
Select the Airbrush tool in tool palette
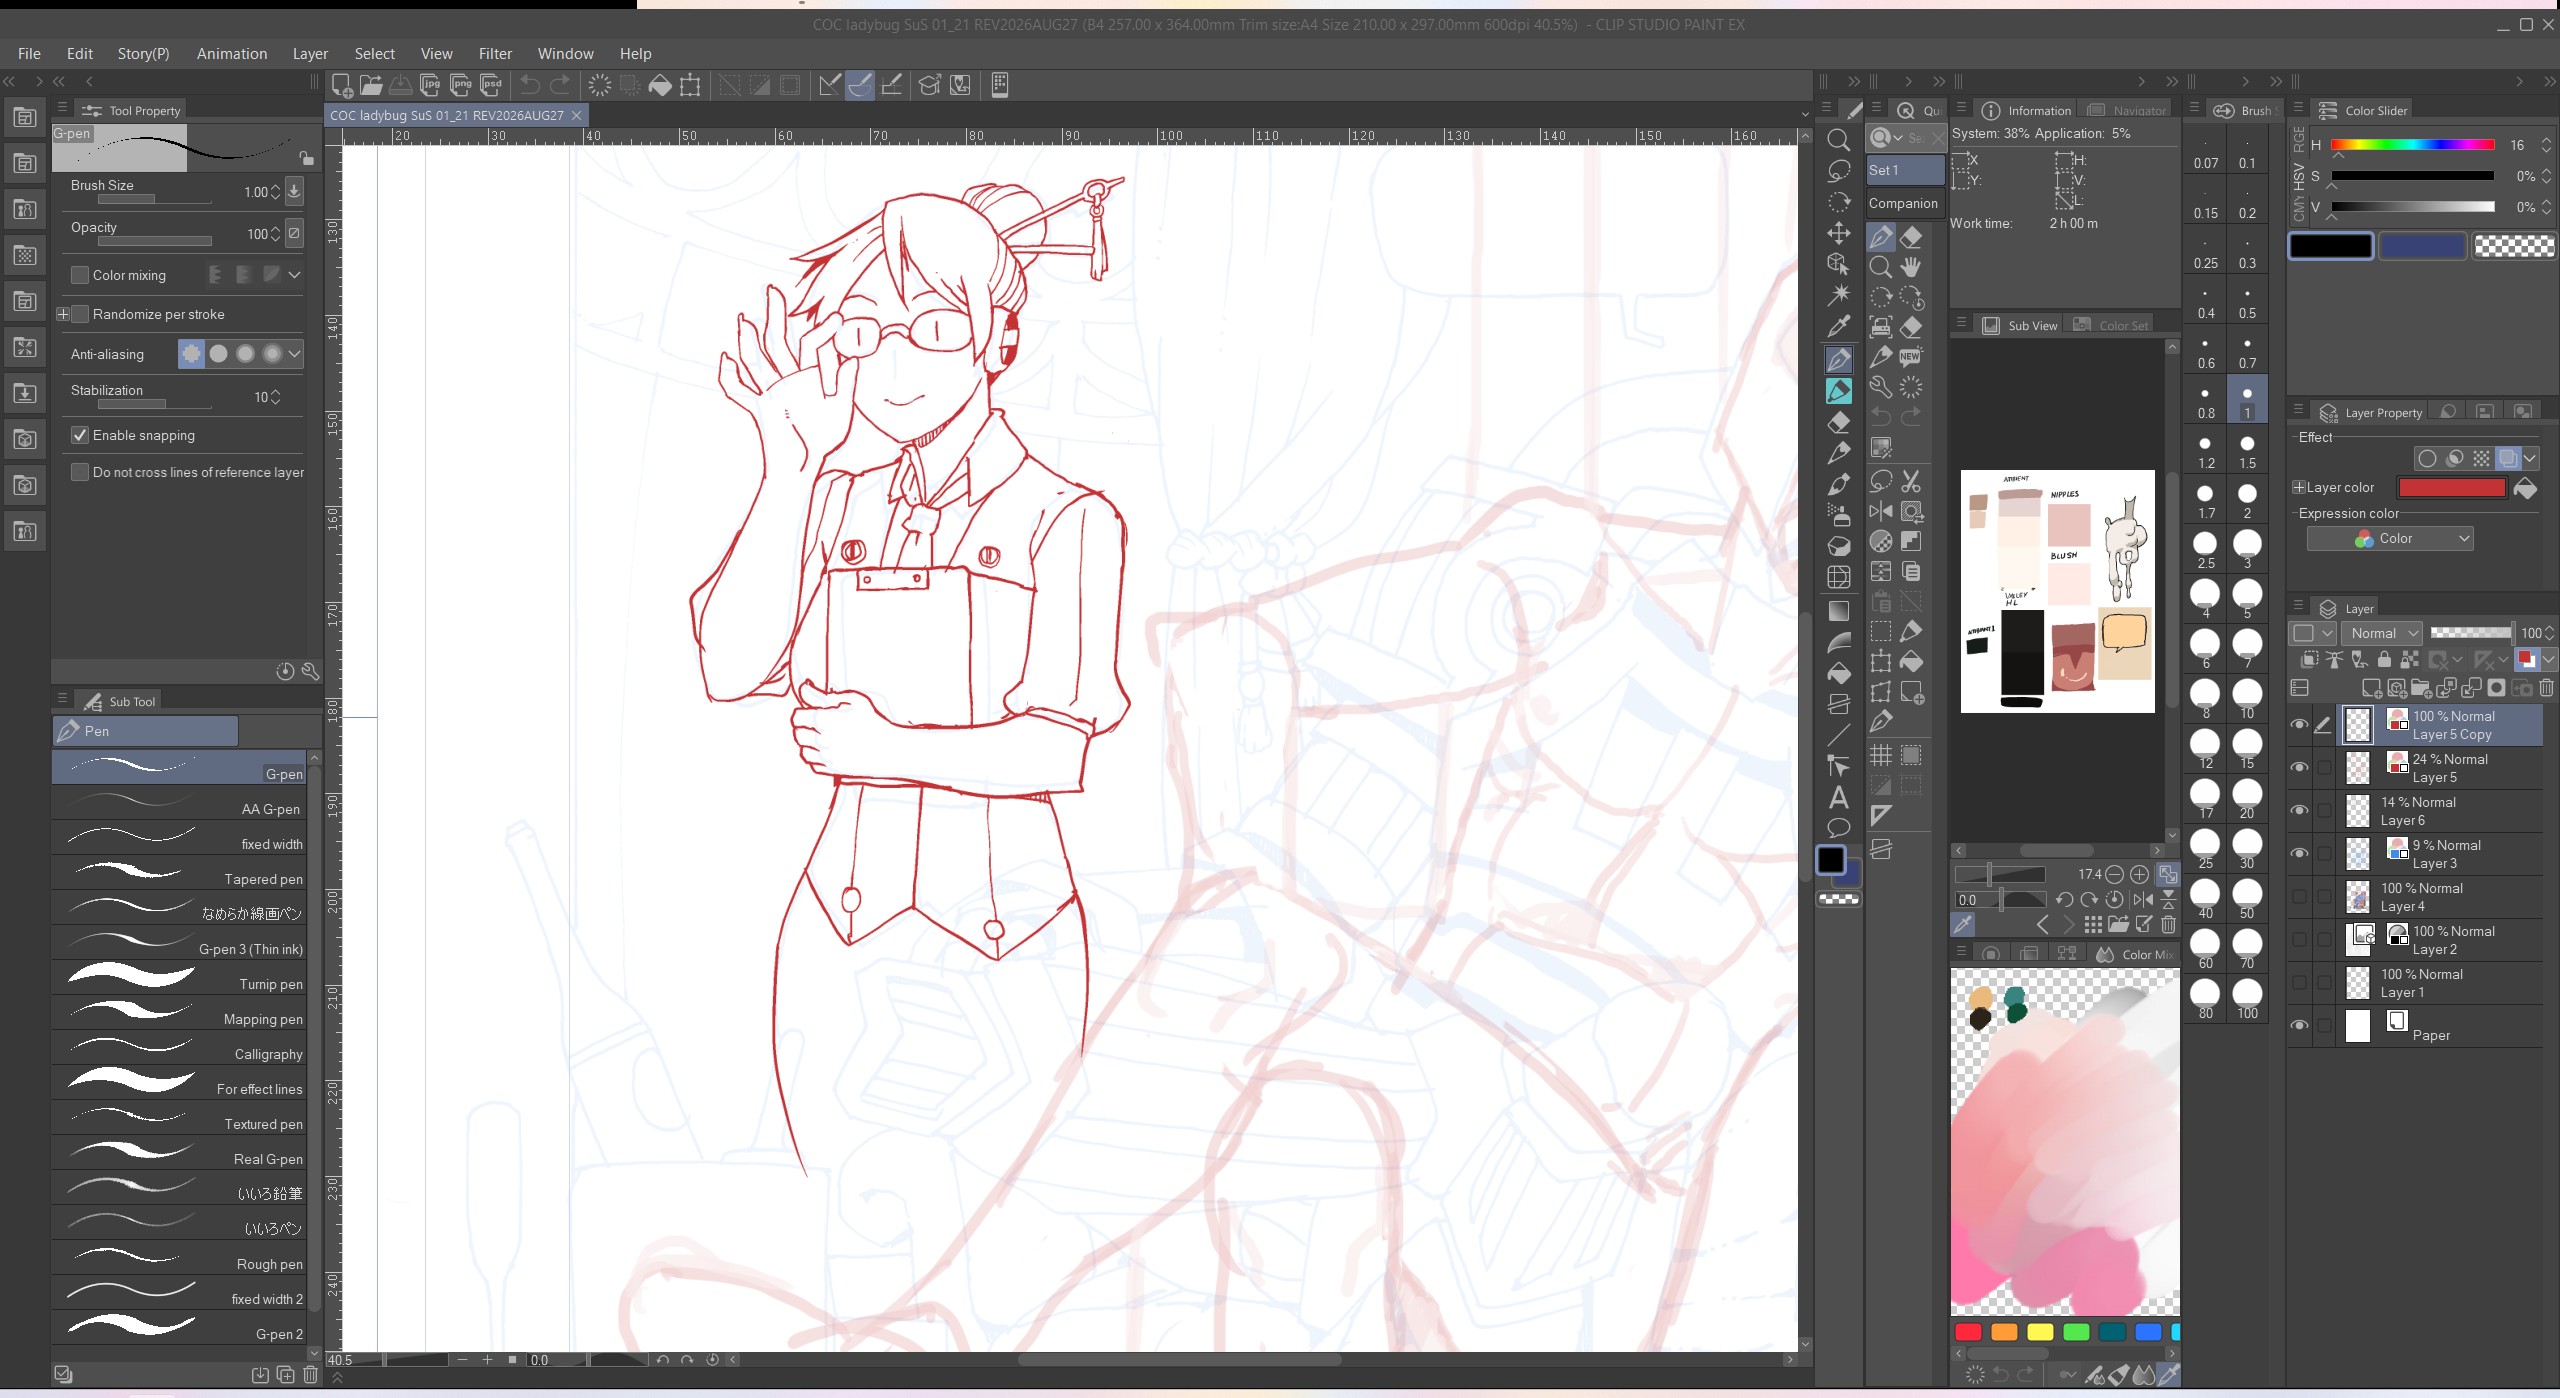pyautogui.click(x=1838, y=515)
